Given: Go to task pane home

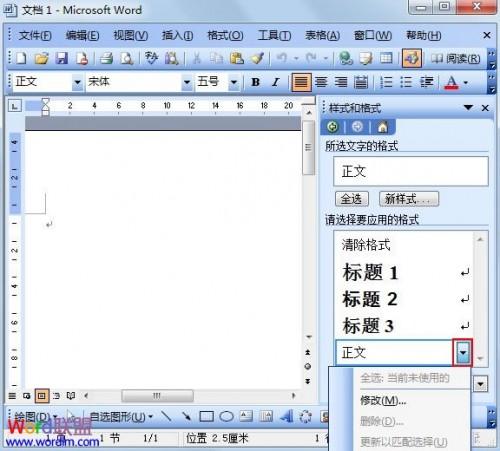Looking at the screenshot, I should (x=383, y=127).
